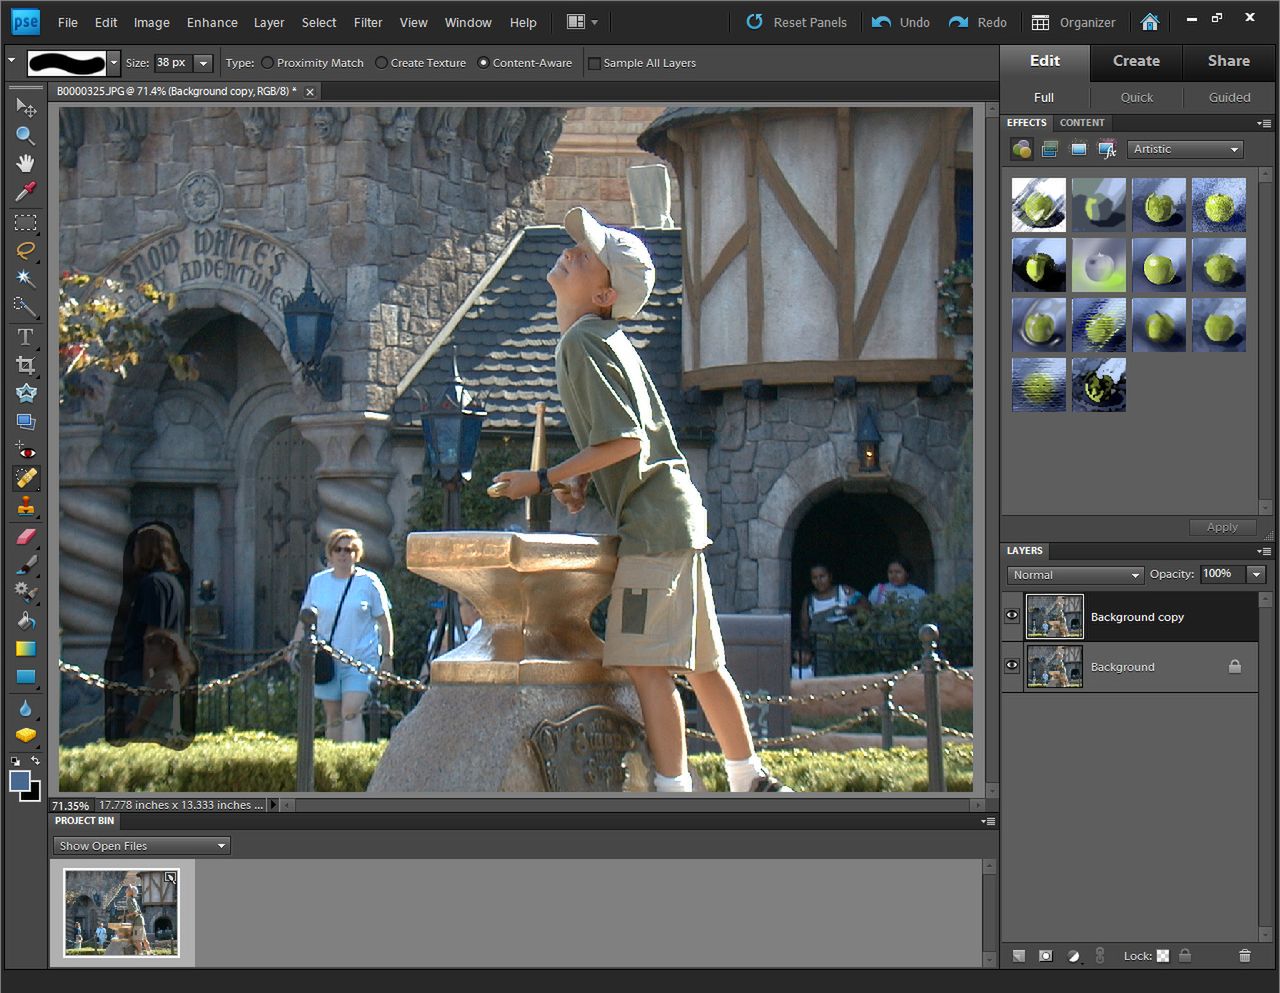Click the Undo button
Viewport: 1280px width, 993px height.
click(x=900, y=22)
